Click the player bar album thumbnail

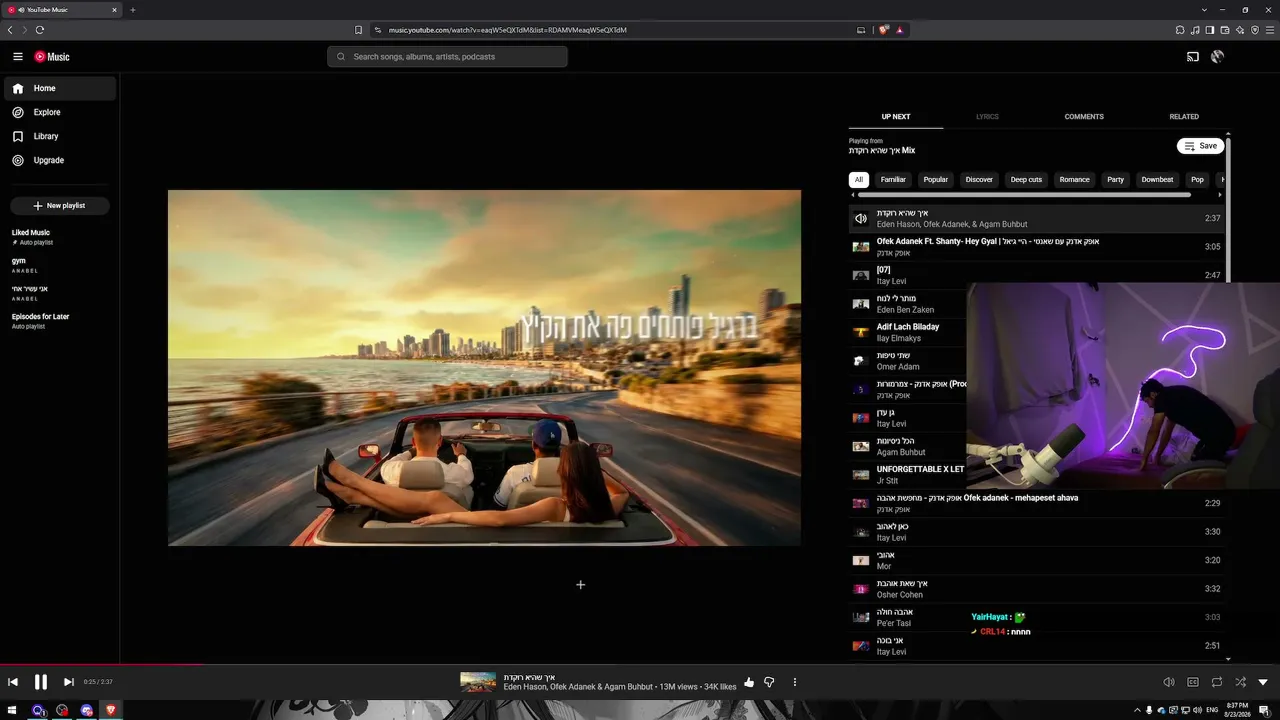point(478,682)
